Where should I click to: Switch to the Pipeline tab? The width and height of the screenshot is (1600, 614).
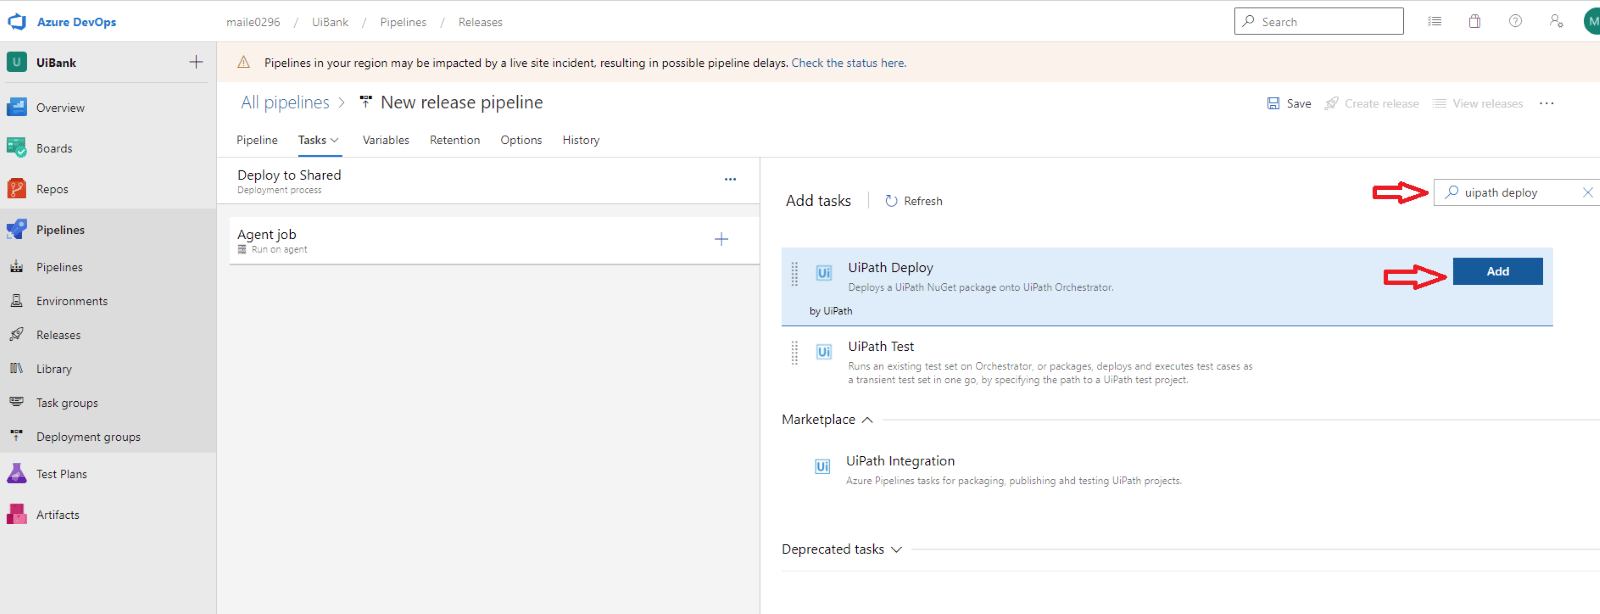(257, 140)
